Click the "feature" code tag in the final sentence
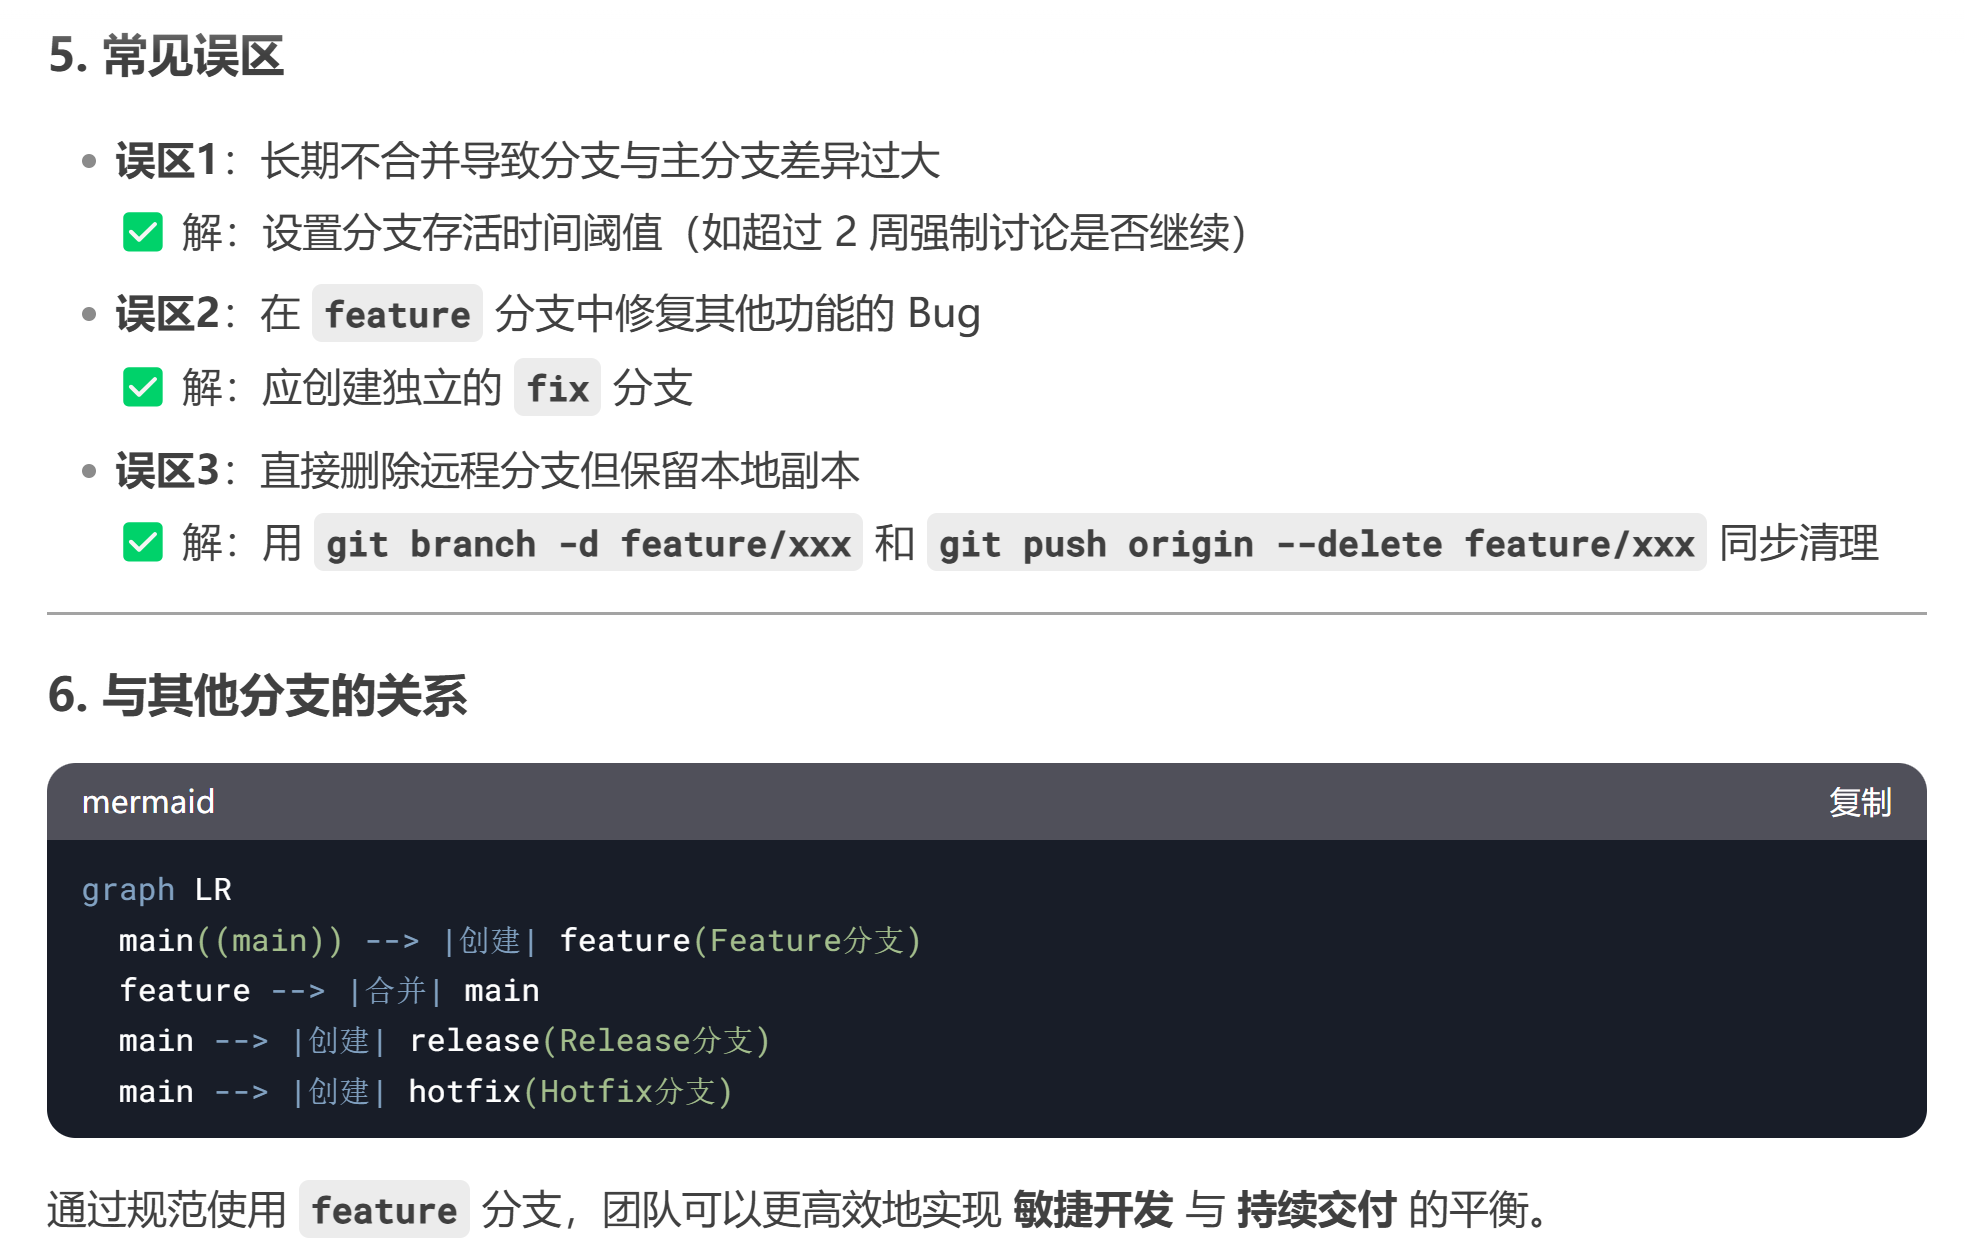 pyautogui.click(x=384, y=1210)
